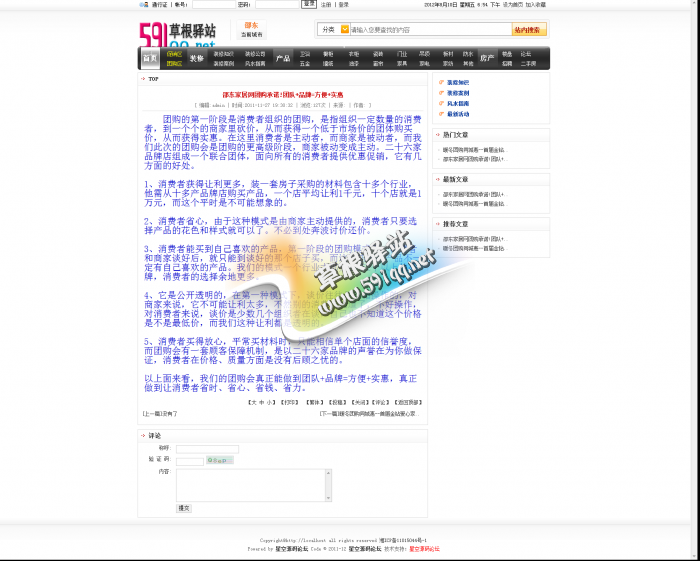Open first article under 推荐文章
The image size is (700, 561).
click(475, 239)
